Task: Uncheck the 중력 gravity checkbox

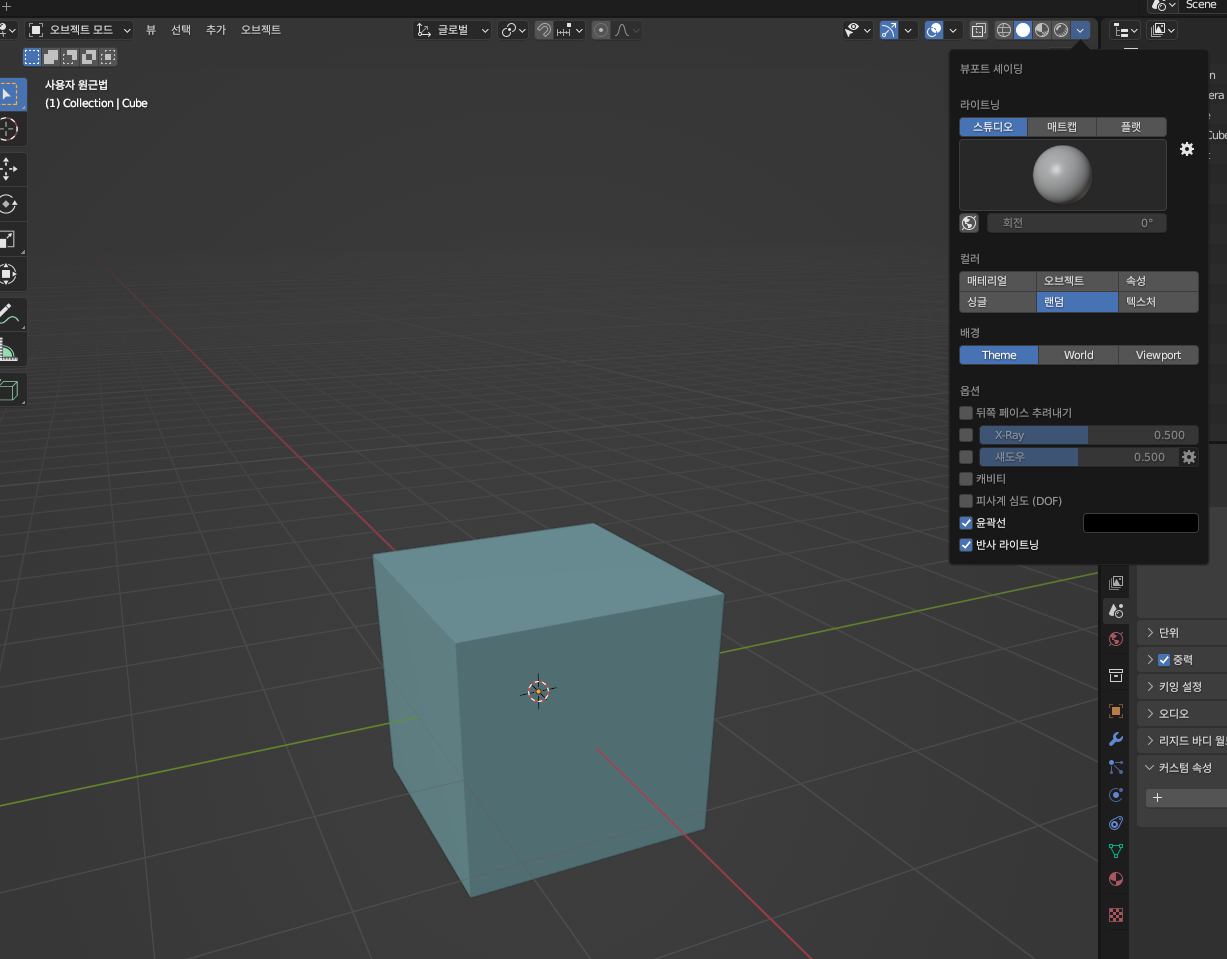Action: [1164, 660]
